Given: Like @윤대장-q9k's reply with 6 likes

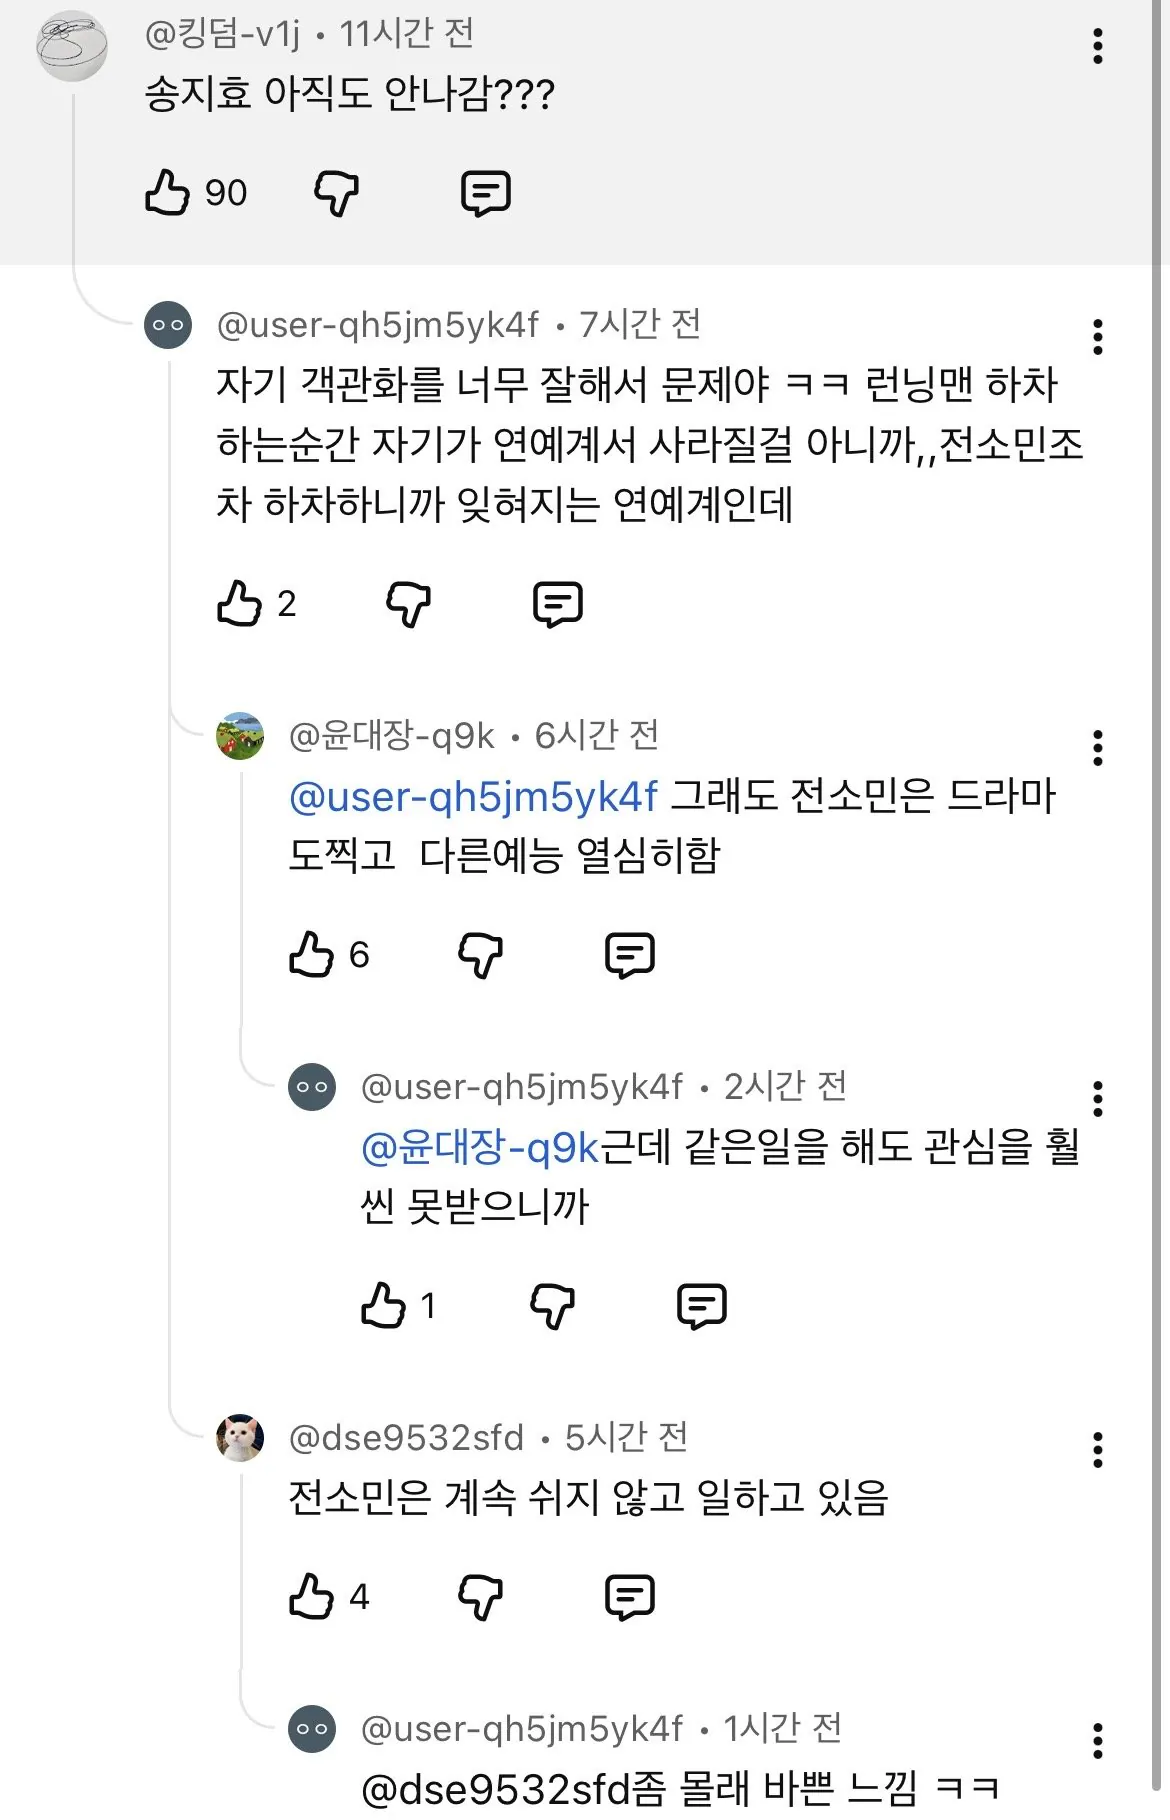Looking at the screenshot, I should 312,955.
